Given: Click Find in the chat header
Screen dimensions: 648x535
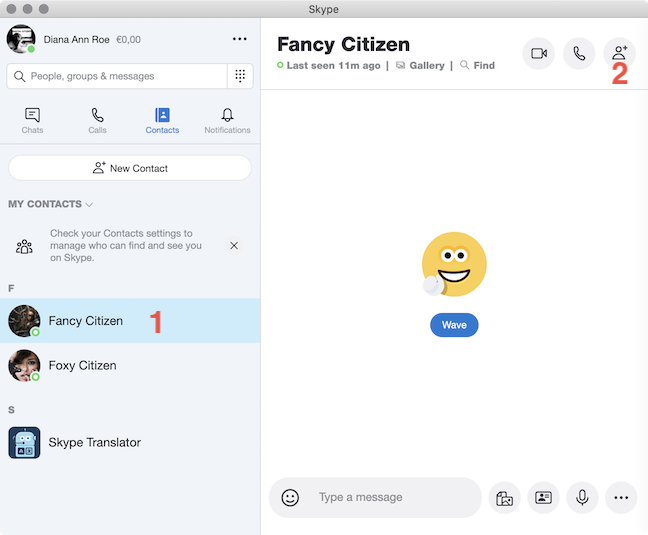Looking at the screenshot, I should click(x=477, y=66).
